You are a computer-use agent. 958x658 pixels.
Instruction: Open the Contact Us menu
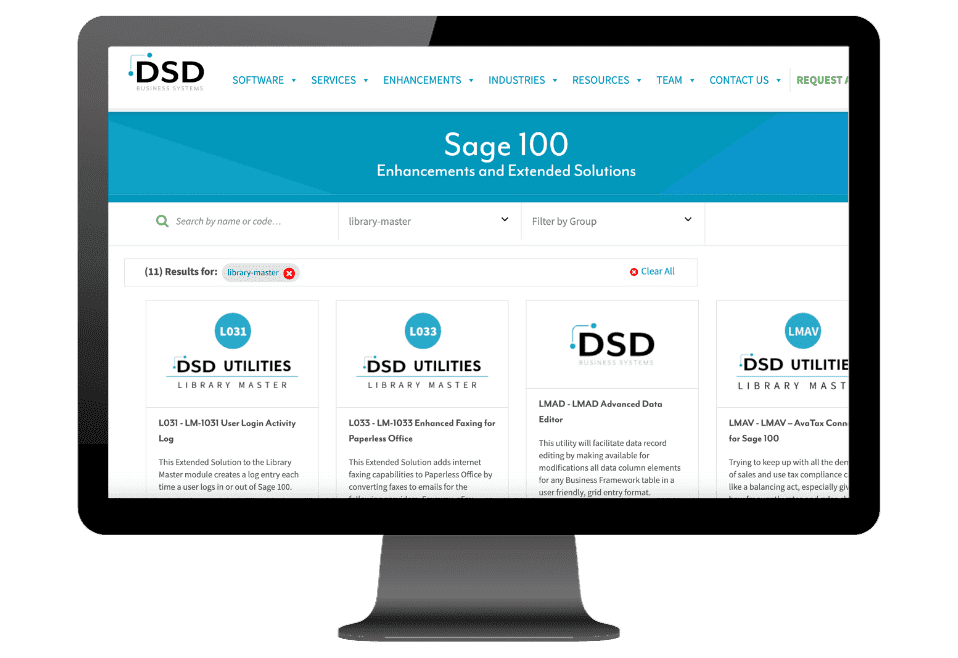tap(745, 80)
